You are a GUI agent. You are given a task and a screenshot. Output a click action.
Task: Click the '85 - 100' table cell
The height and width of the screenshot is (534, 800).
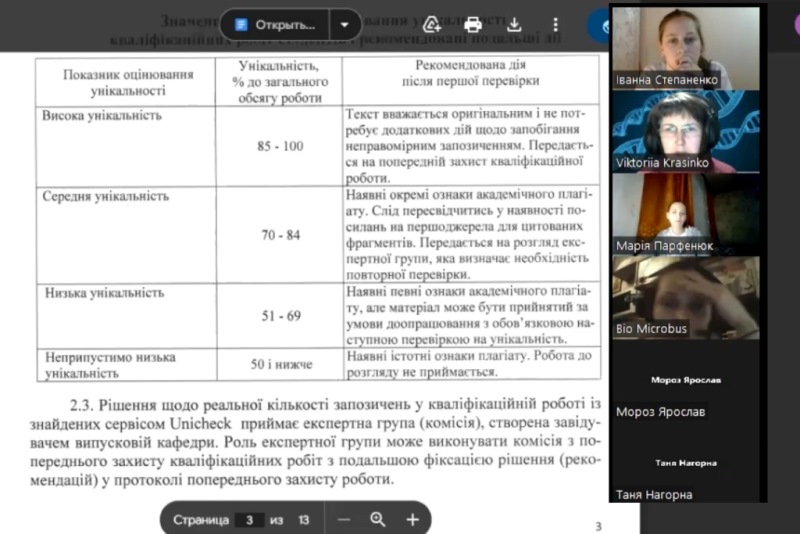(280, 146)
